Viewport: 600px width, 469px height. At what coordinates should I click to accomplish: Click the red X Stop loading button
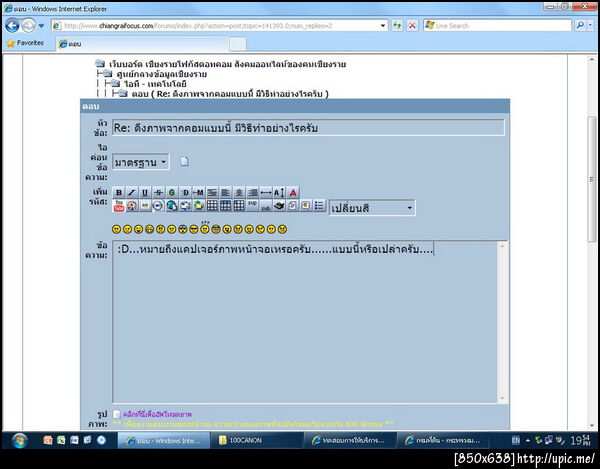click(x=412, y=26)
